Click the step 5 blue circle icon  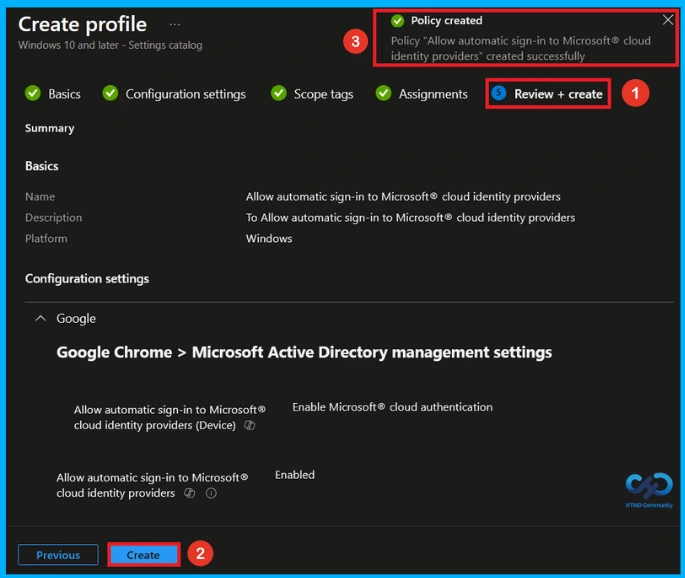(x=498, y=93)
